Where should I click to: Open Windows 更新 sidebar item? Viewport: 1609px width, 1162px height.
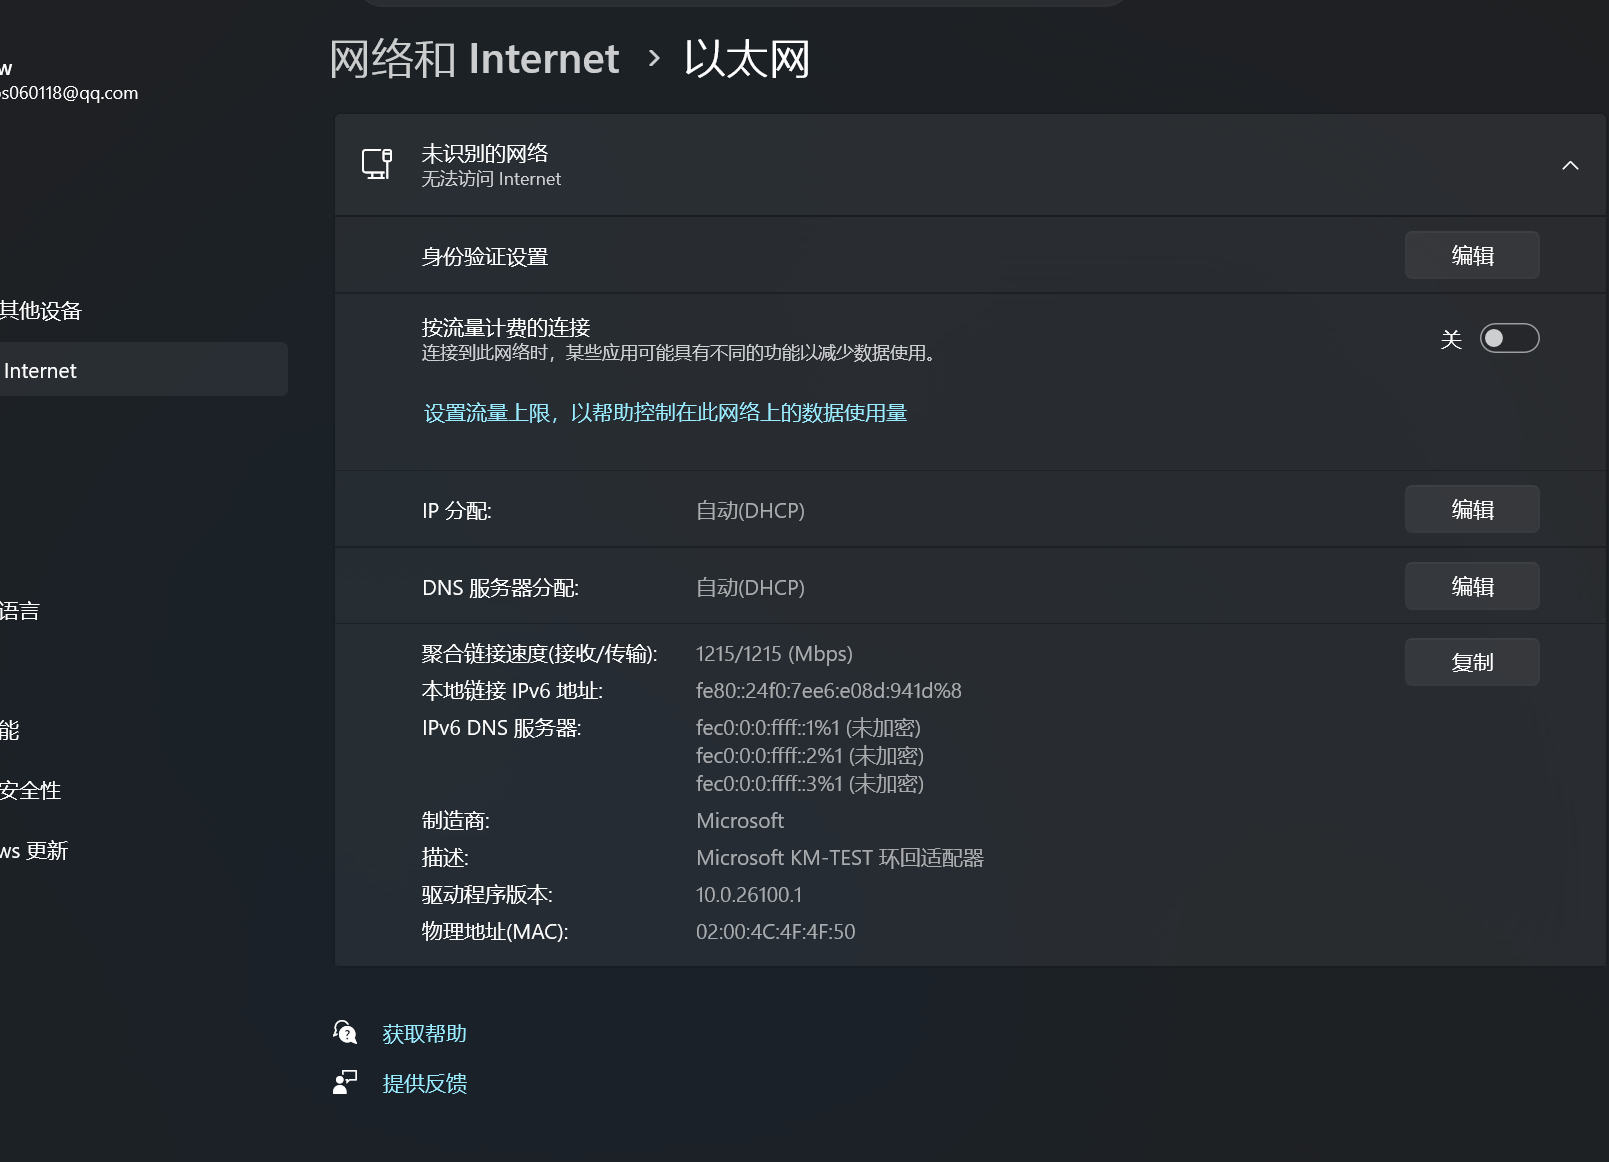click(x=34, y=850)
